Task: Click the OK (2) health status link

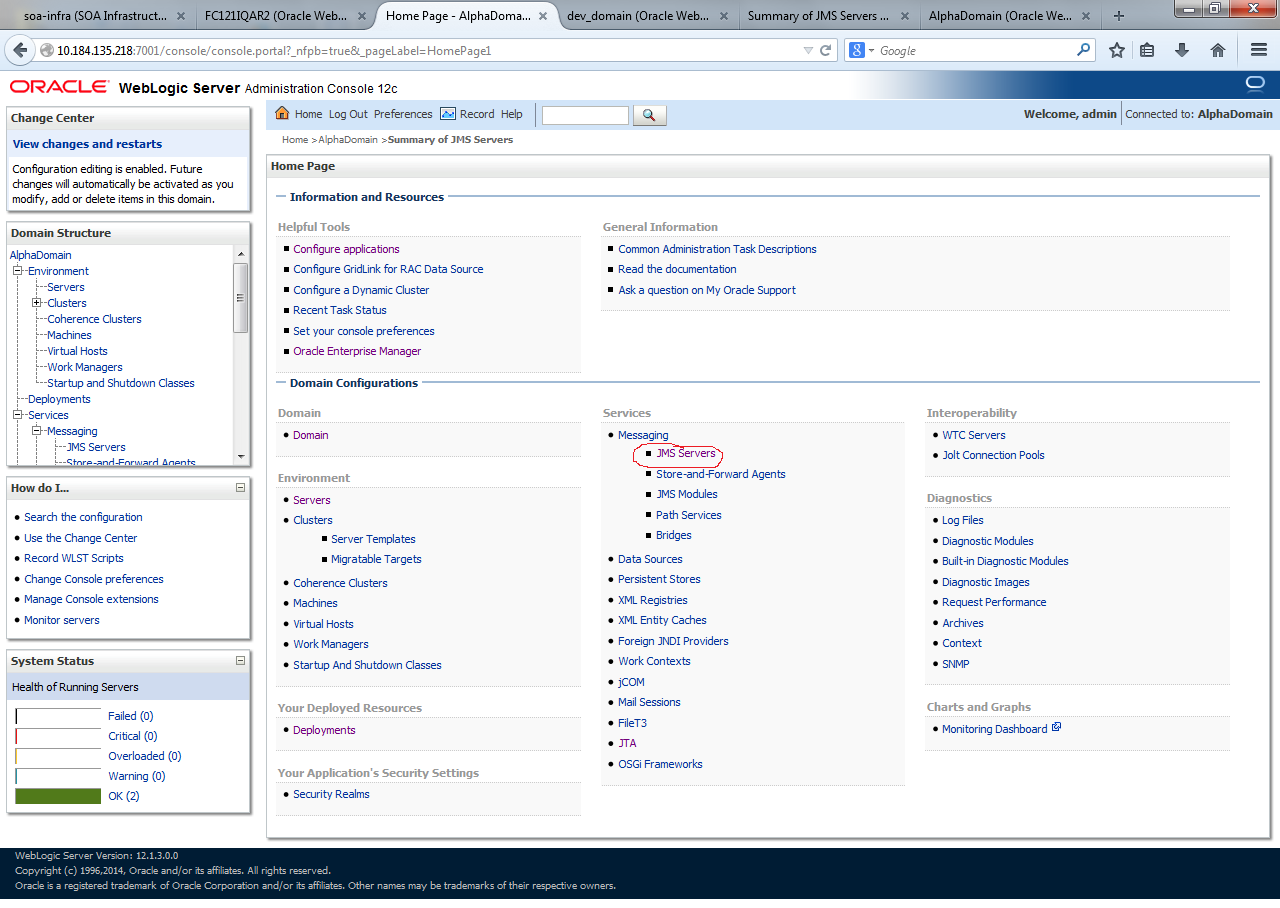Action: click(124, 796)
